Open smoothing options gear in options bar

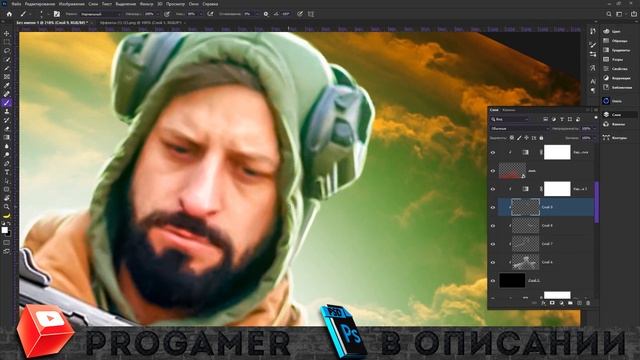[266, 14]
